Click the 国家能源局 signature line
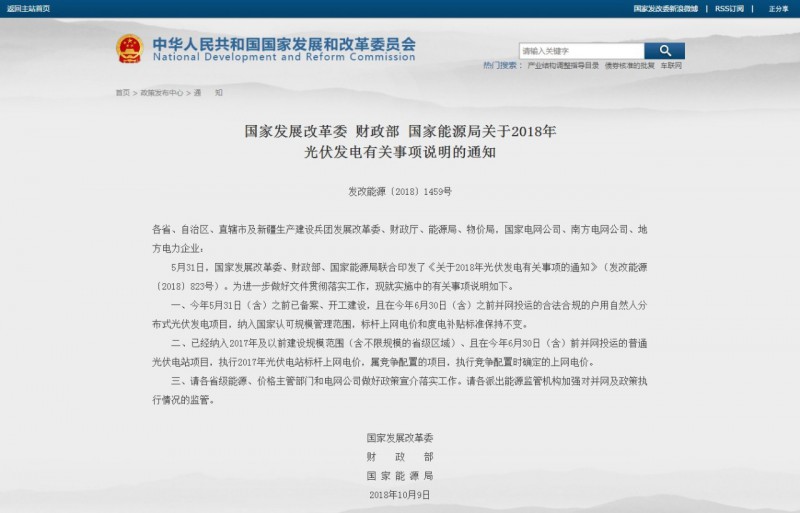Screen dimensions: 800x513 pos(399,475)
